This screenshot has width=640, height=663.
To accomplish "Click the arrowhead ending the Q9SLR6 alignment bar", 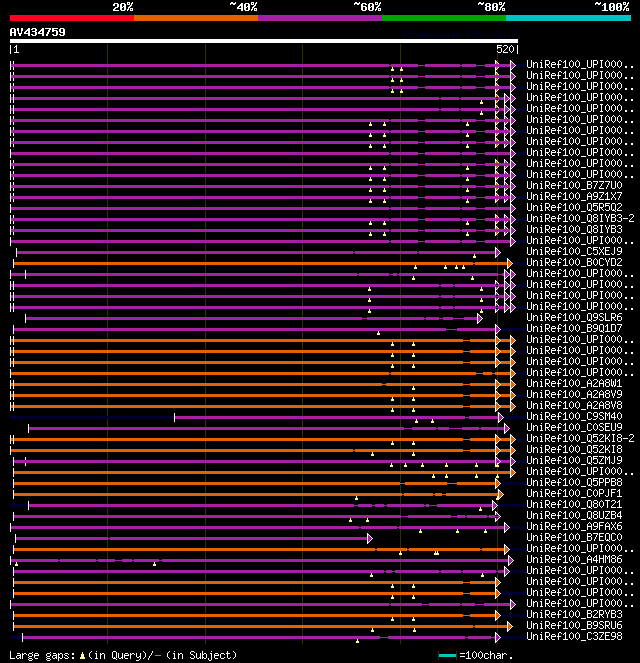I will (x=479, y=318).
